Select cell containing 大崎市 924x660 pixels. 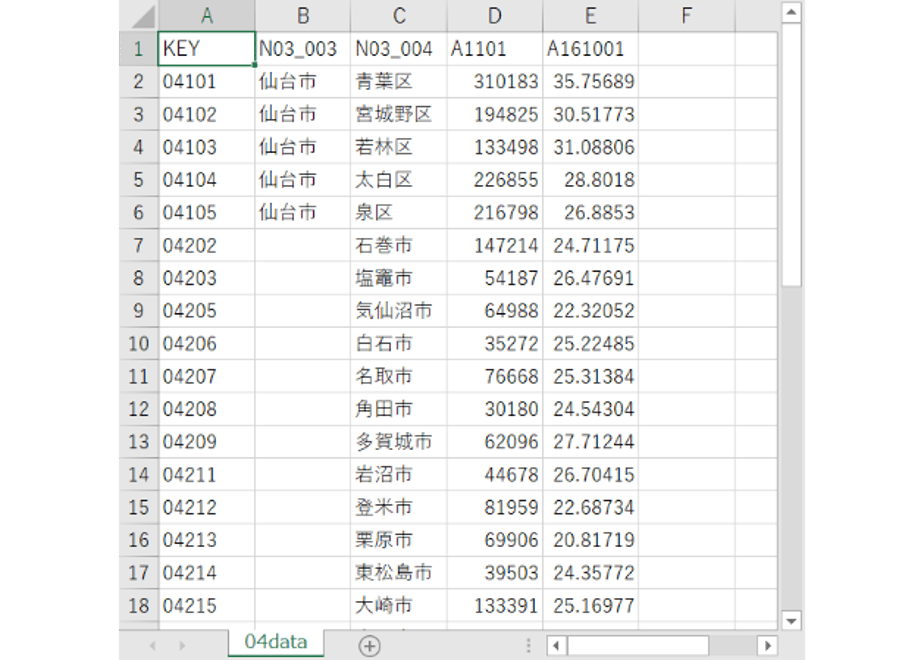[399, 605]
